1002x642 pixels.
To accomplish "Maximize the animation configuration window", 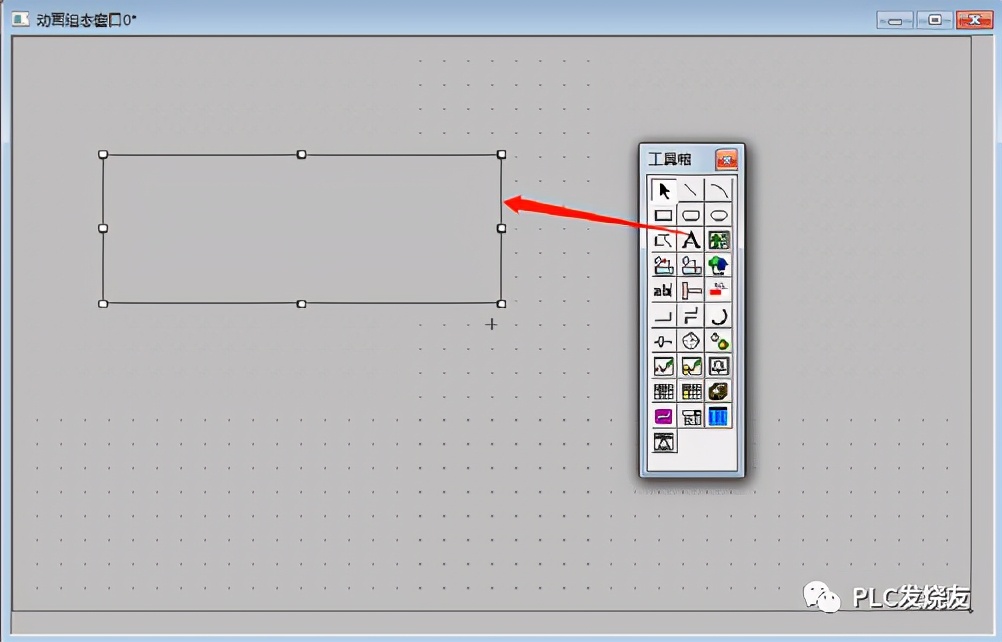I will point(934,20).
